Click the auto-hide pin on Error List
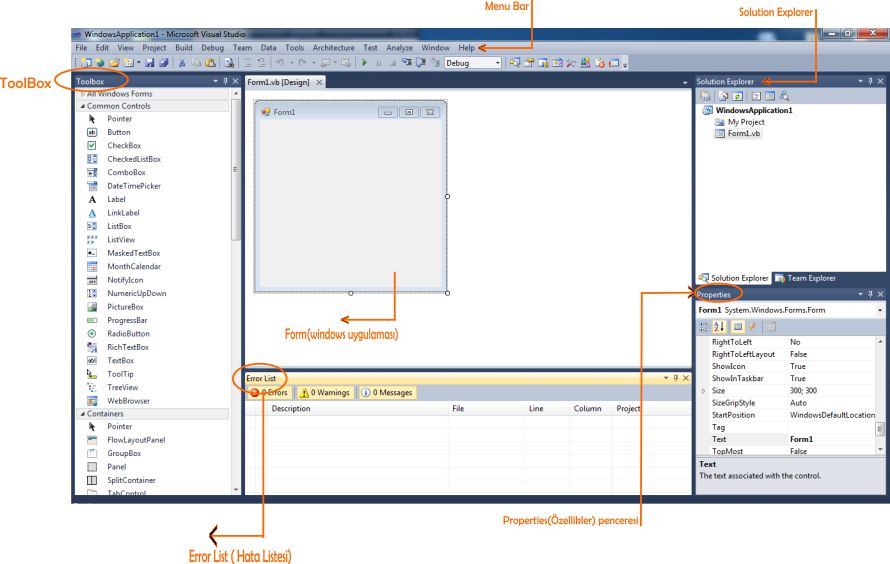Viewport: 890px width, 564px height. click(x=675, y=378)
